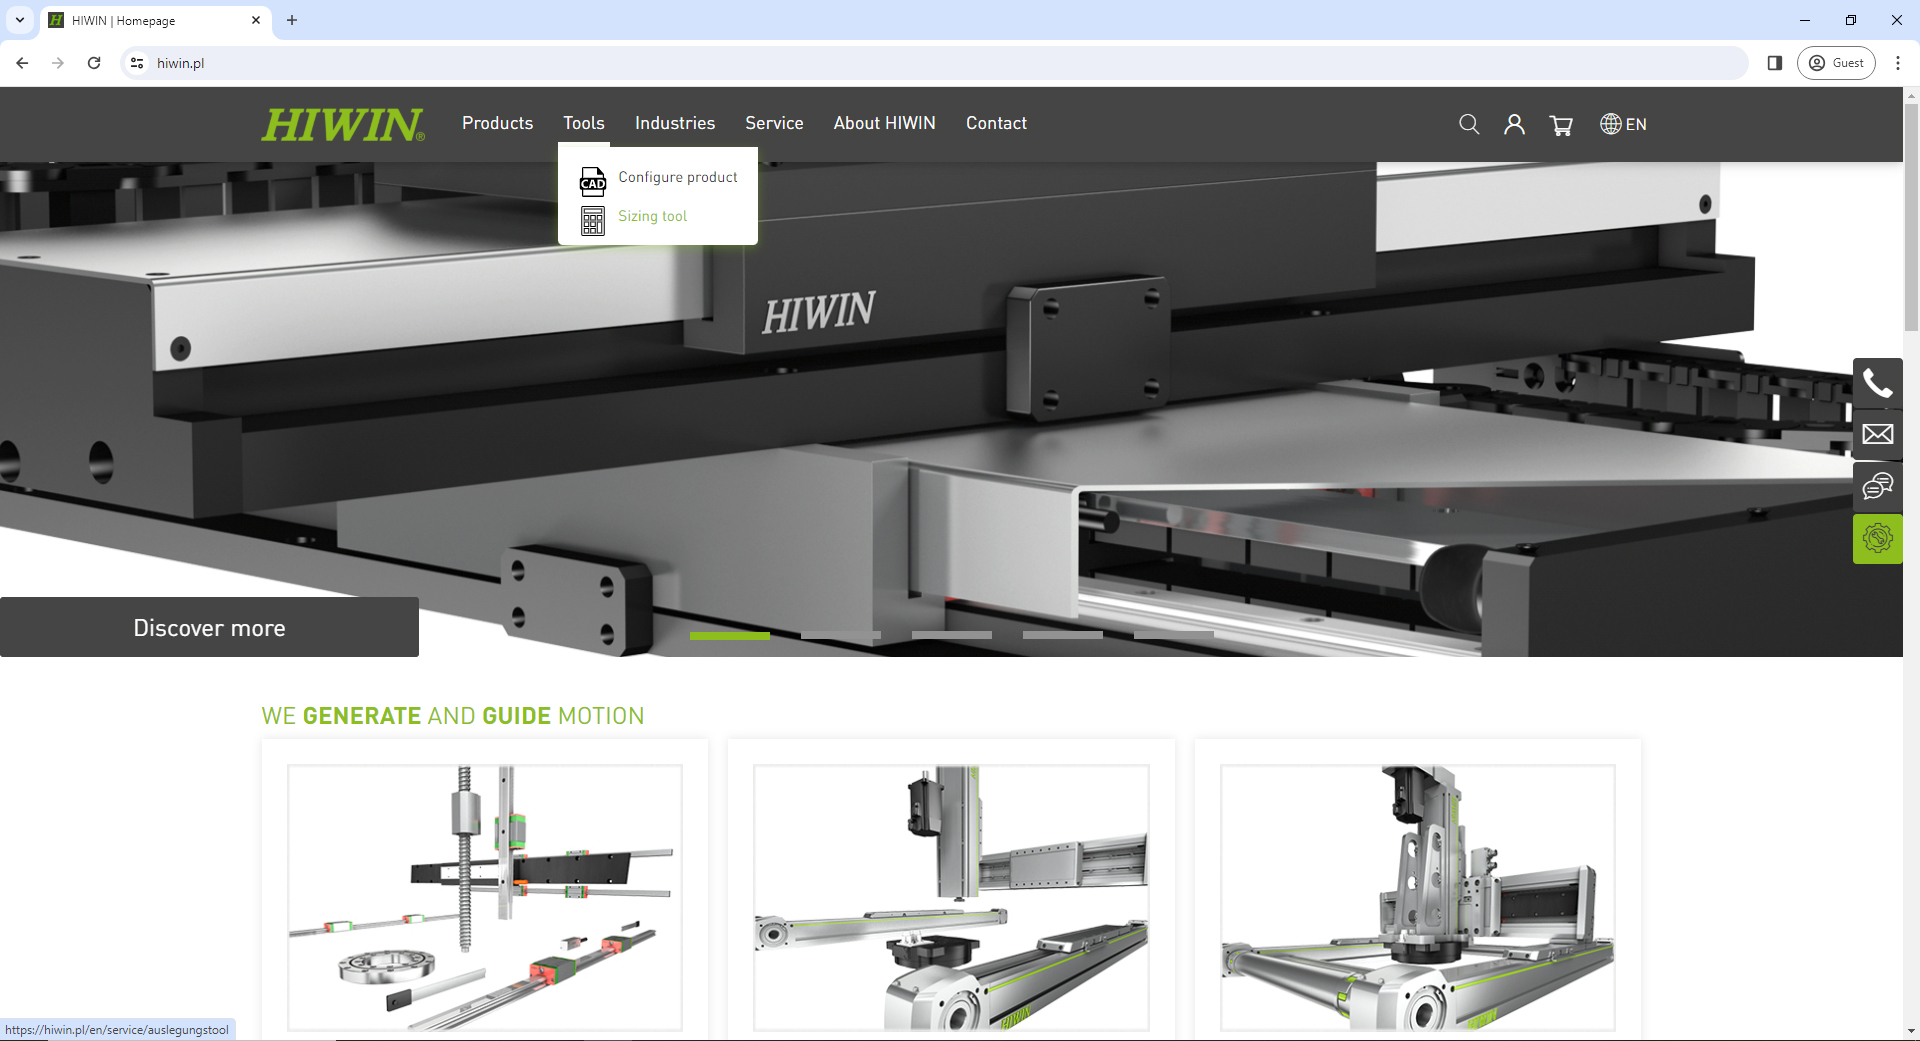This screenshot has width=1920, height=1041.
Task: Click the CAD configure product icon
Action: point(593,181)
